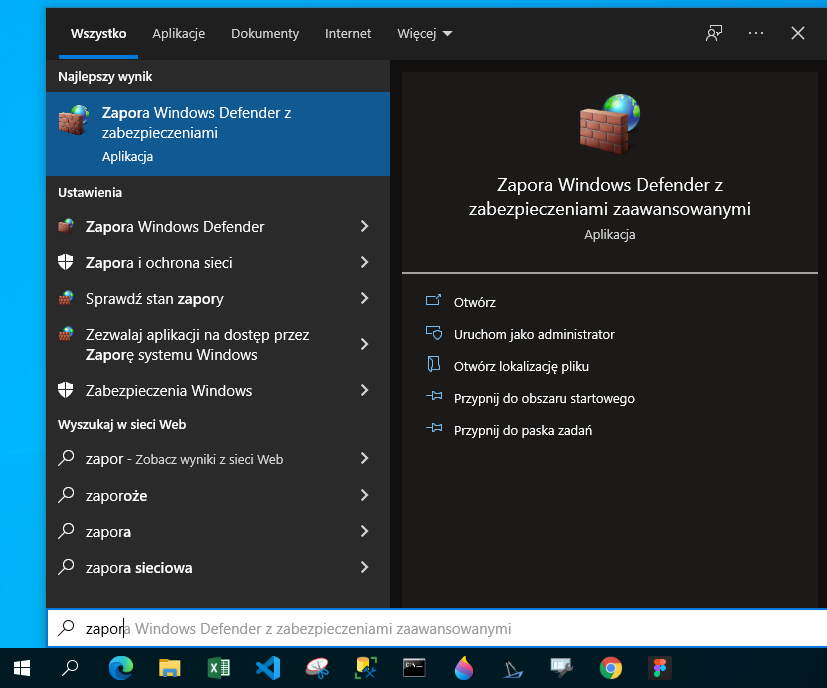
Task: Click the Otwórz open icon
Action: [434, 301]
